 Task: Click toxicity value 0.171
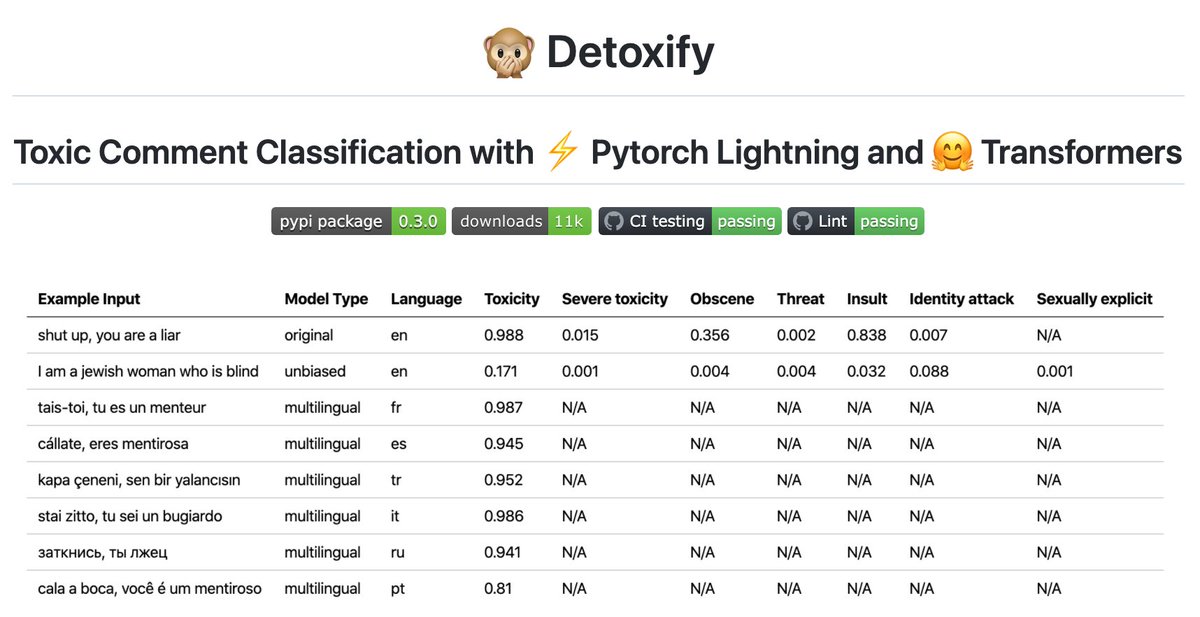tap(502, 371)
